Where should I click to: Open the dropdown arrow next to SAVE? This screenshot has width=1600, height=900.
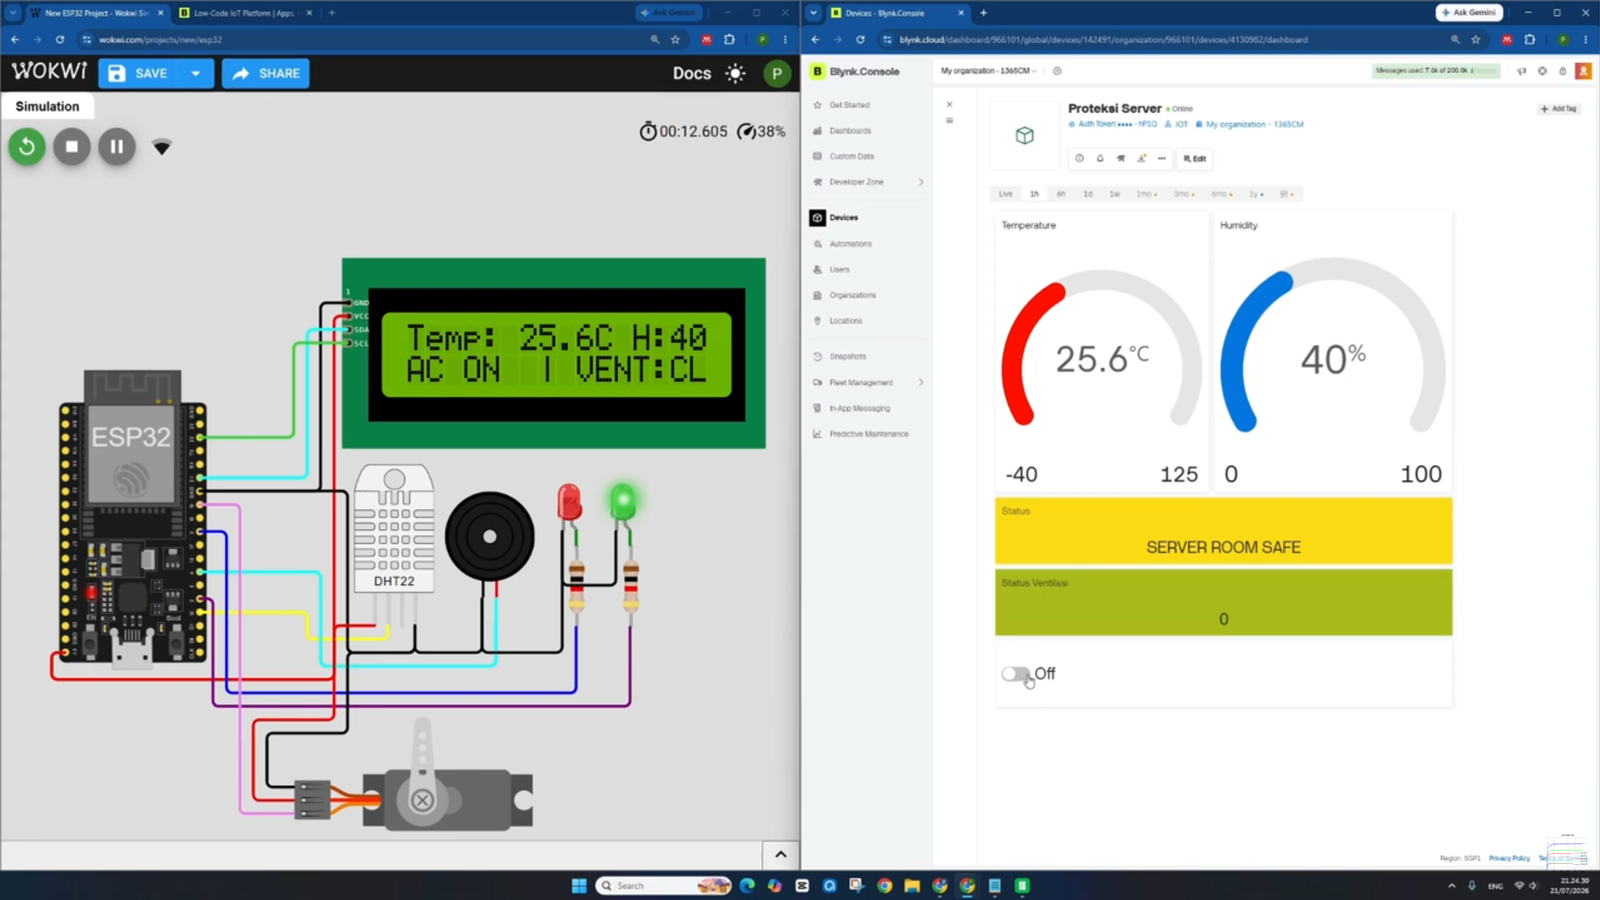click(x=196, y=73)
